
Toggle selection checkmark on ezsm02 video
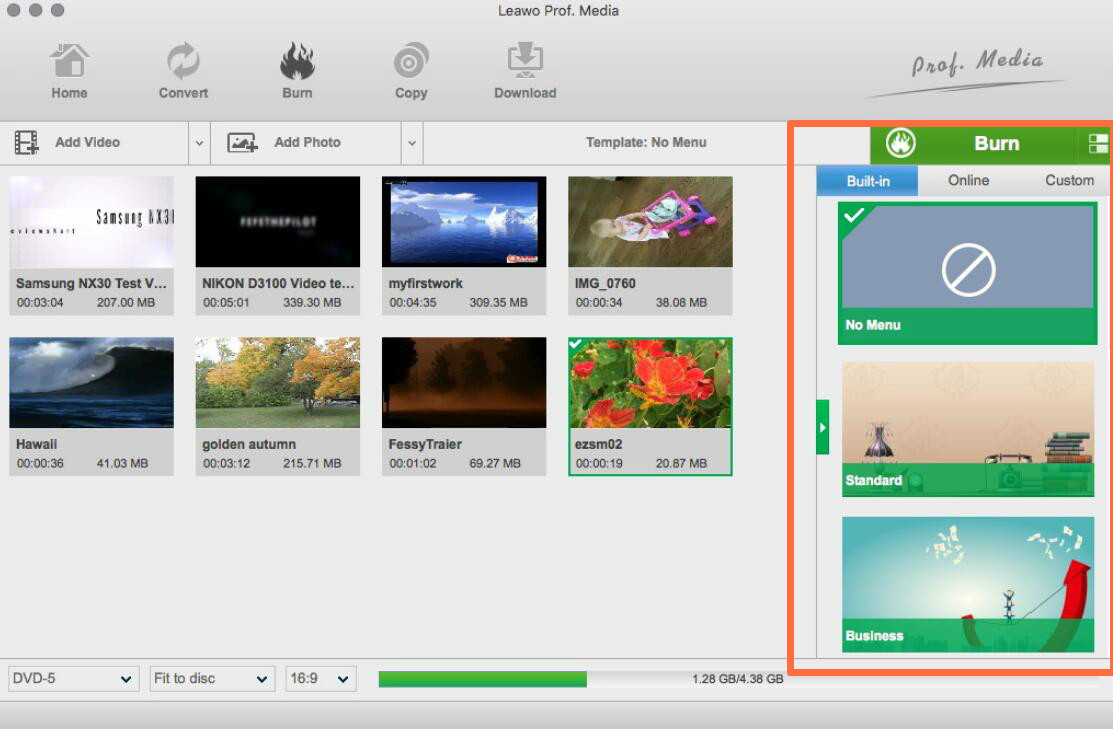pyautogui.click(x=577, y=345)
